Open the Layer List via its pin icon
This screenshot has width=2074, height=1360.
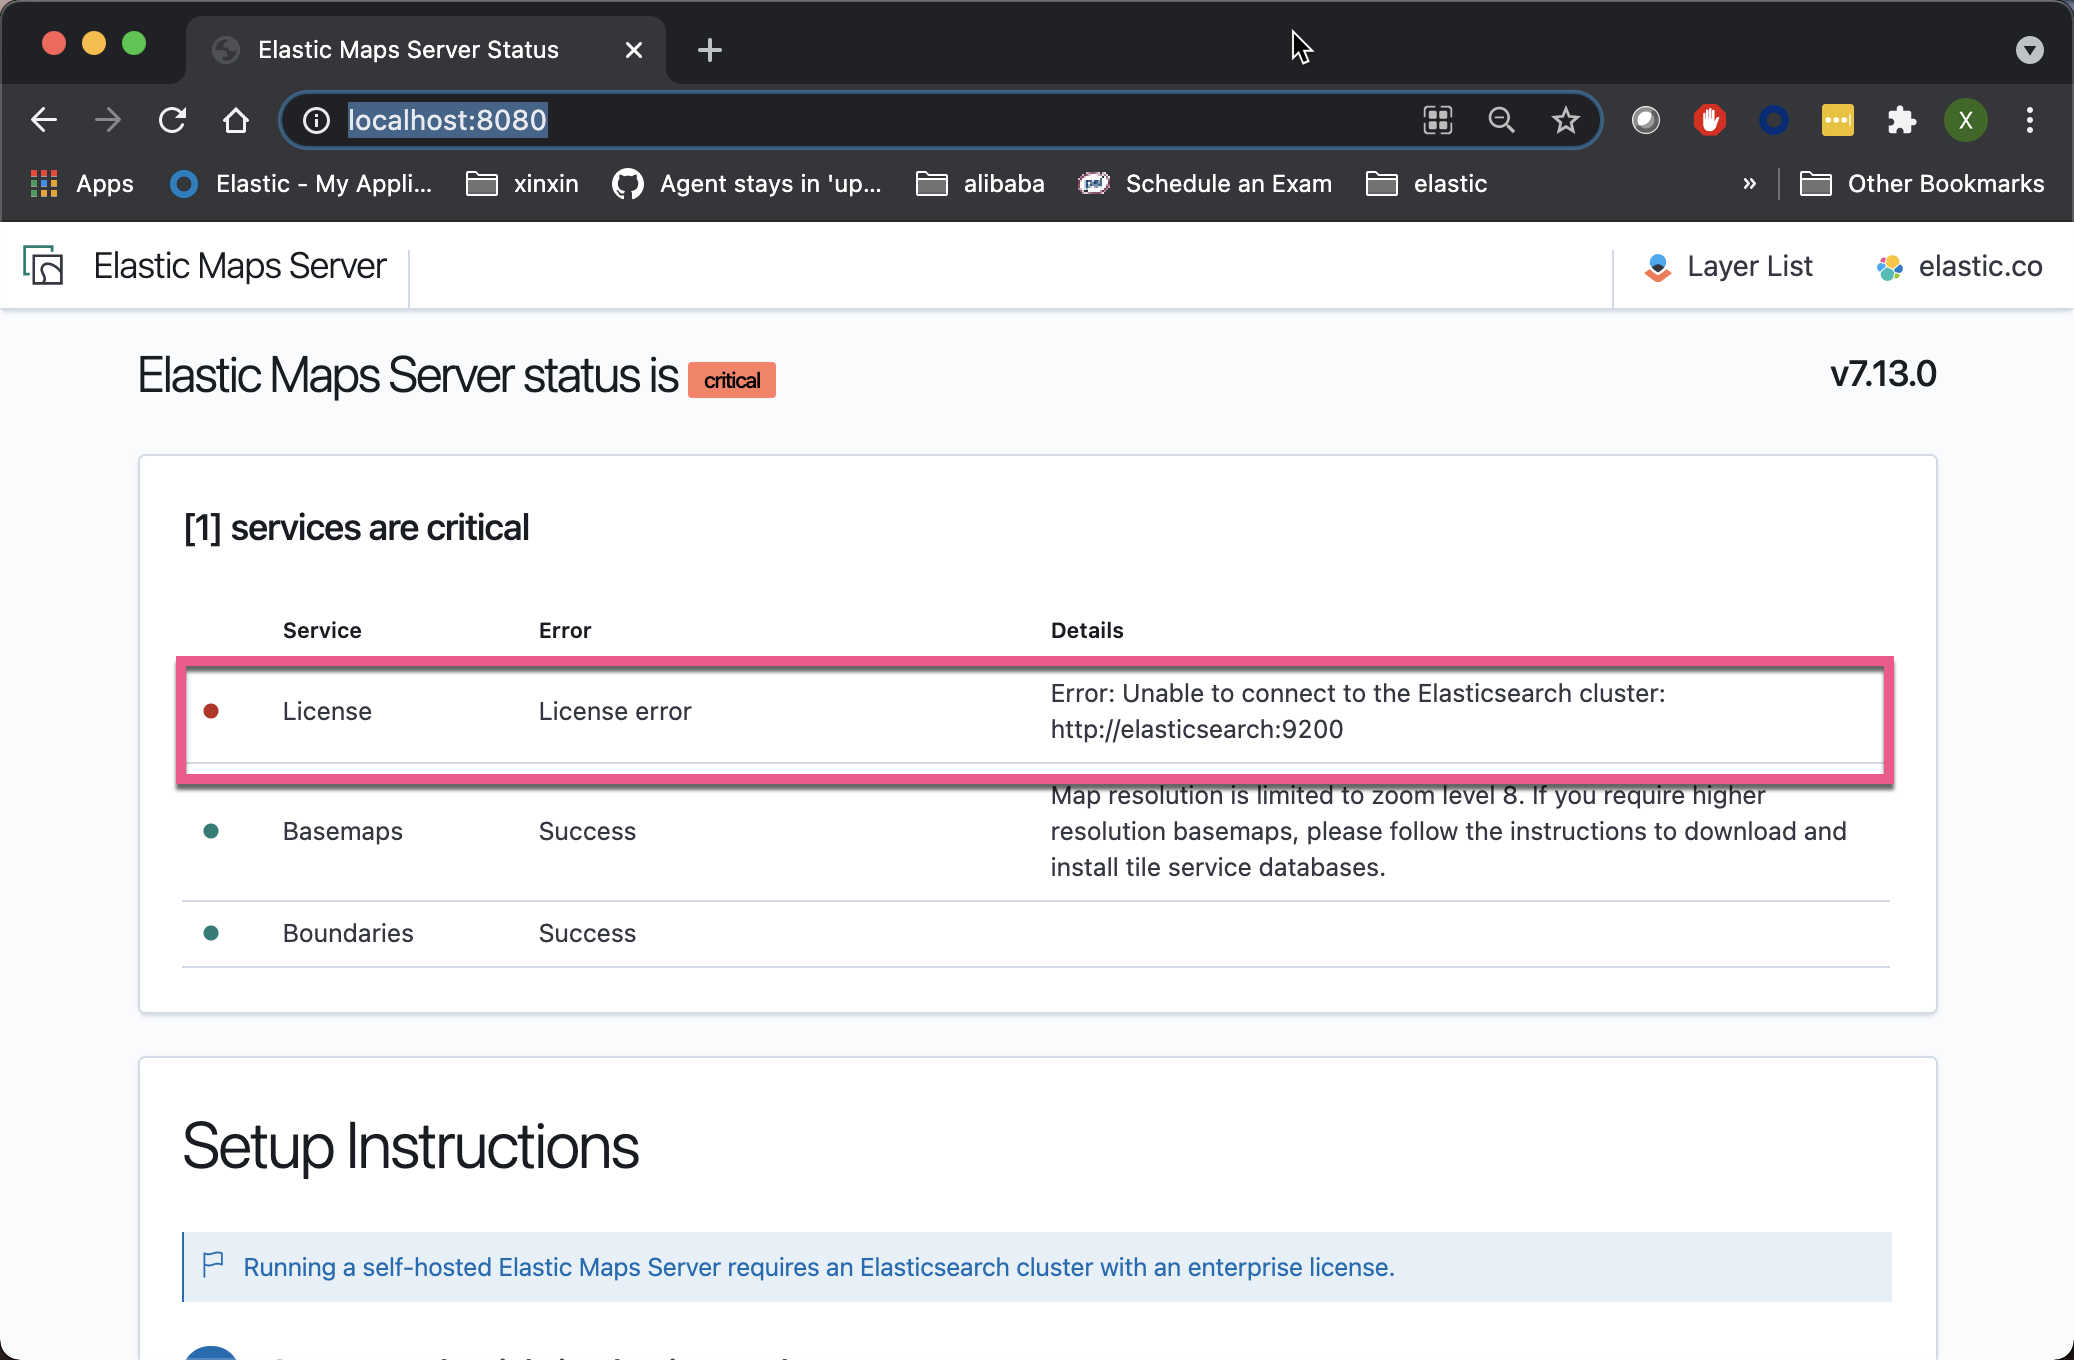point(1658,266)
